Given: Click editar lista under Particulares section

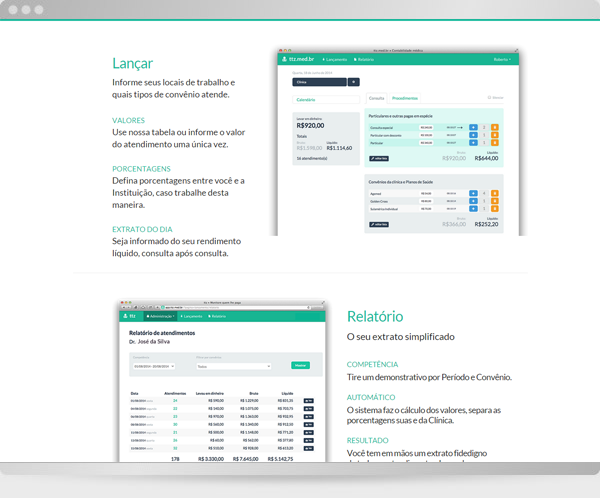Looking at the screenshot, I should [x=379, y=158].
